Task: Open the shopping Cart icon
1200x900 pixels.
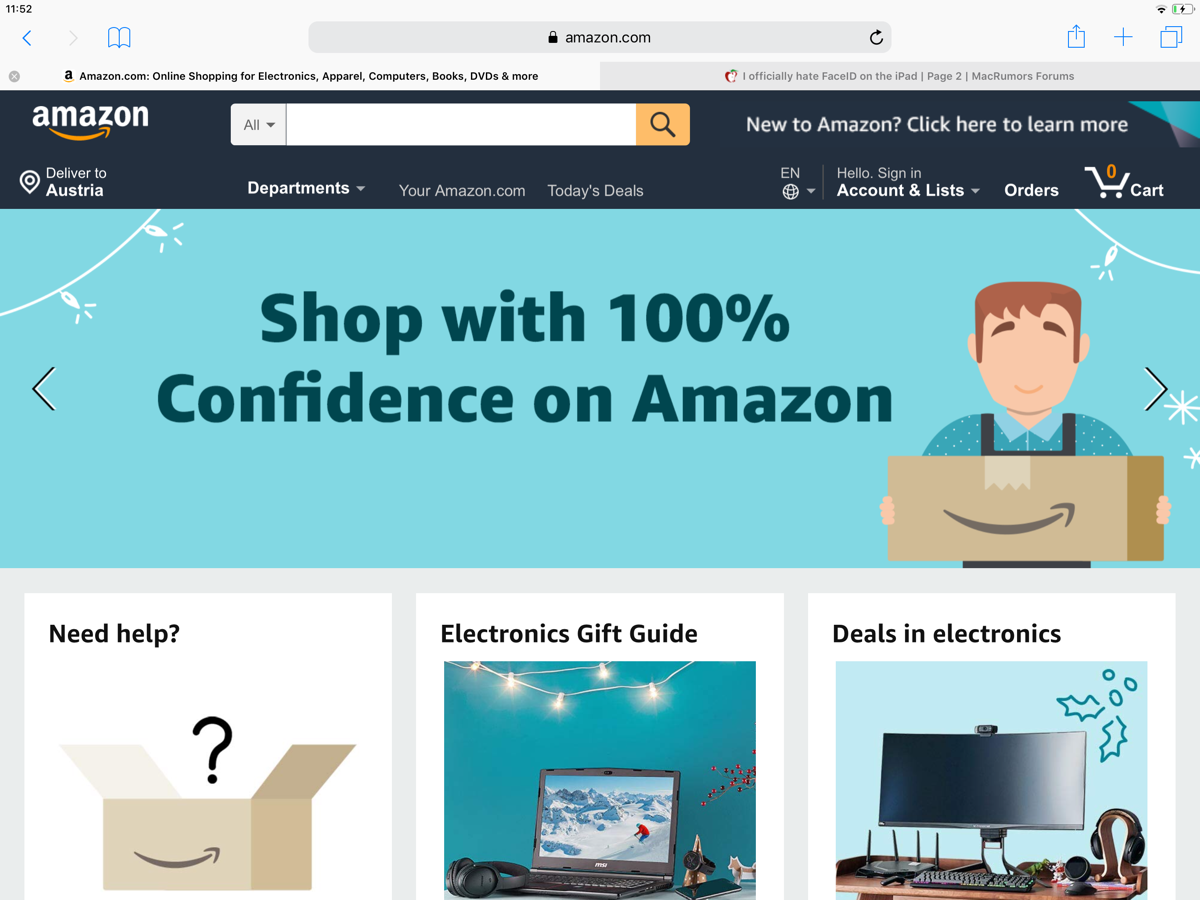Action: 1125,182
